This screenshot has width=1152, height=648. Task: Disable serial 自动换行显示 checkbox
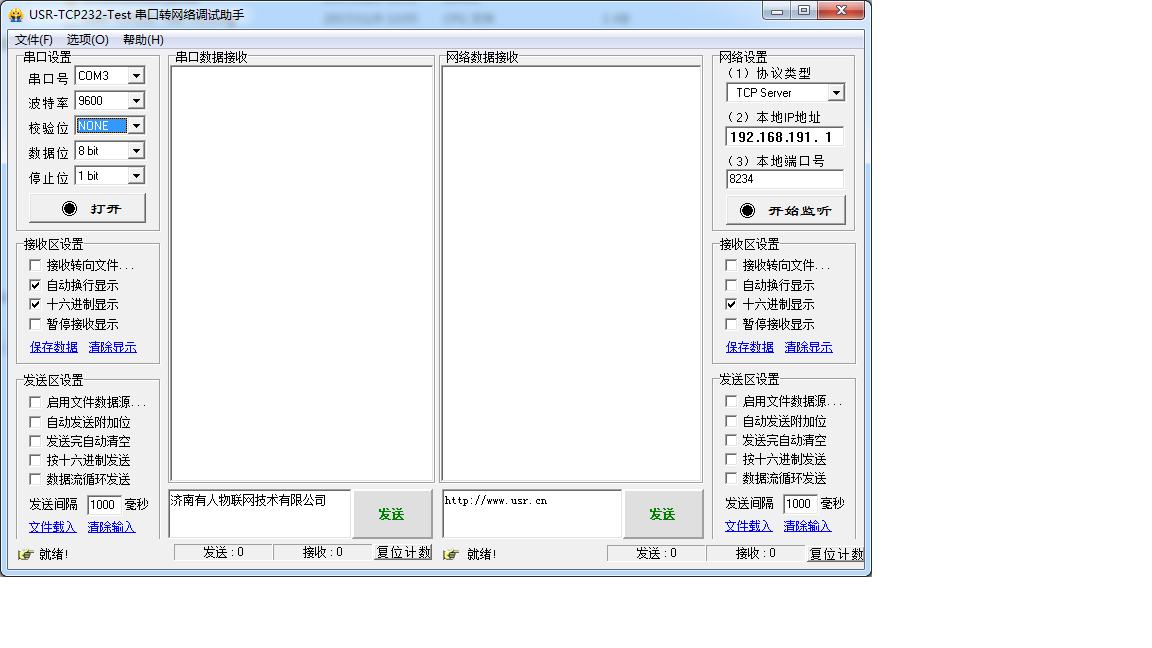[x=36, y=285]
